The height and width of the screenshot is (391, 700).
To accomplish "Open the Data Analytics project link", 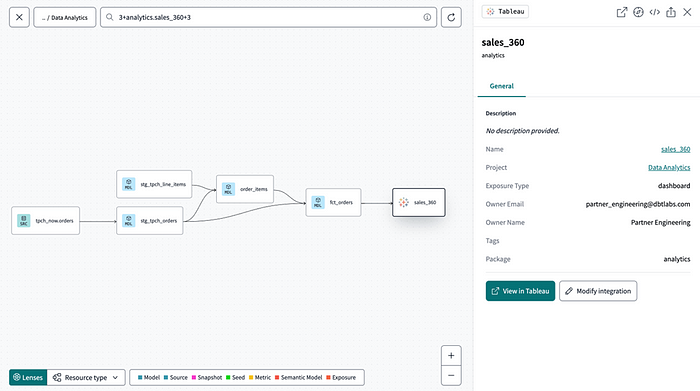I will (669, 167).
